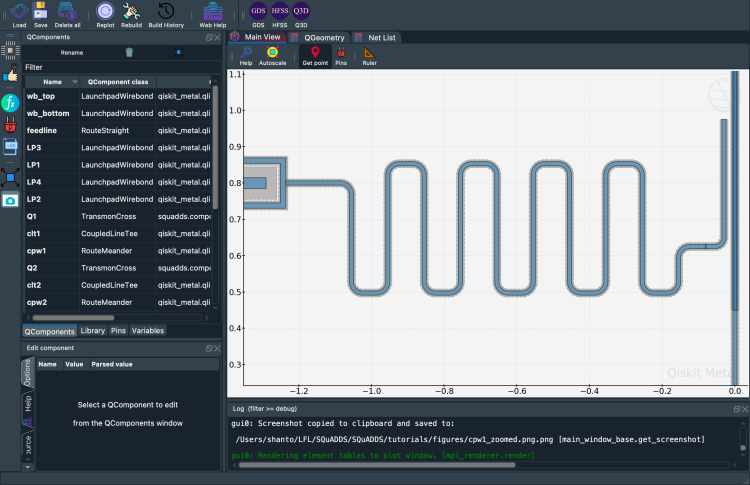Image resolution: width=750 pixels, height=485 pixels.
Task: Float the QComponents panel
Action: (x=209, y=37)
